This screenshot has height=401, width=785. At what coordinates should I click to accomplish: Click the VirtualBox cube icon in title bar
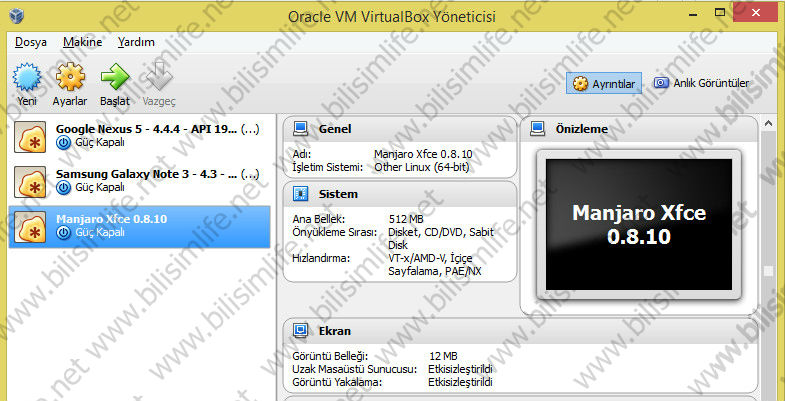click(x=17, y=16)
